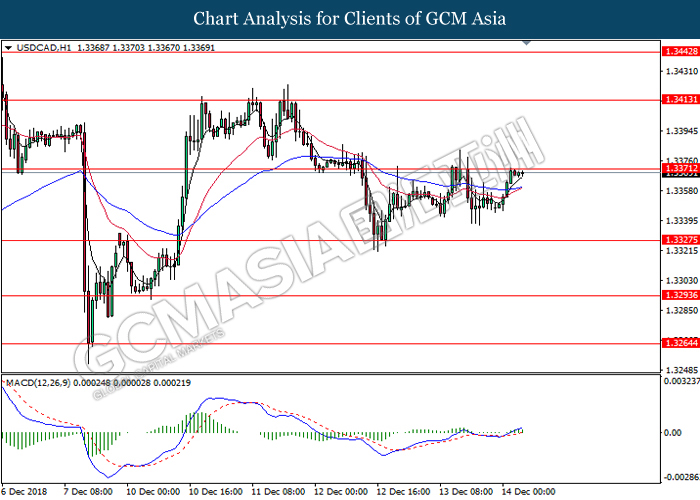The width and height of the screenshot is (700, 500).
Task: Click the 1.33580 price scale value
Action: coord(681,191)
